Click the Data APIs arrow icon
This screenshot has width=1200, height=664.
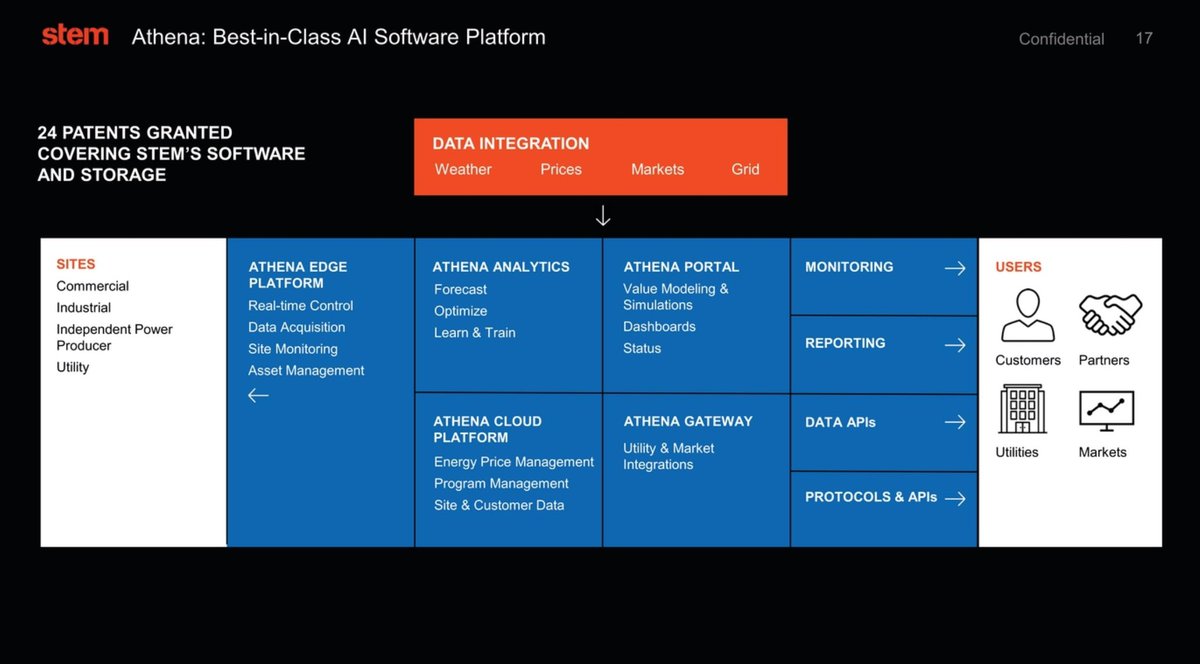tap(955, 421)
